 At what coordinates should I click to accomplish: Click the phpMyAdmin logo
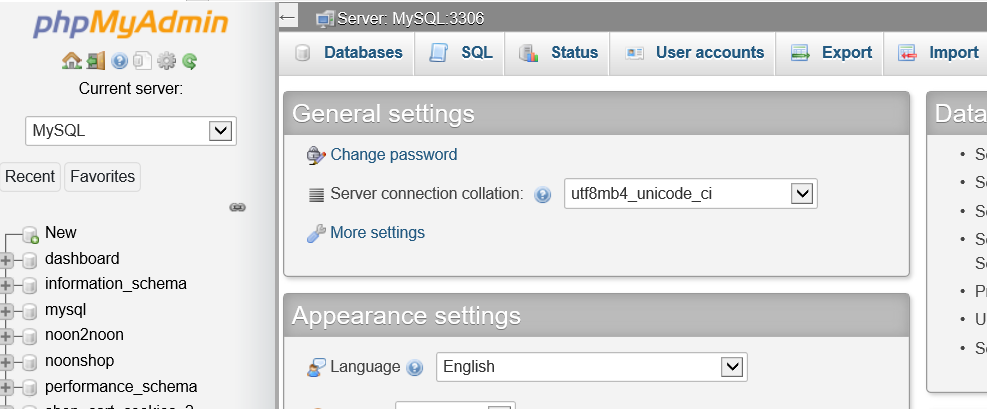pos(130,24)
